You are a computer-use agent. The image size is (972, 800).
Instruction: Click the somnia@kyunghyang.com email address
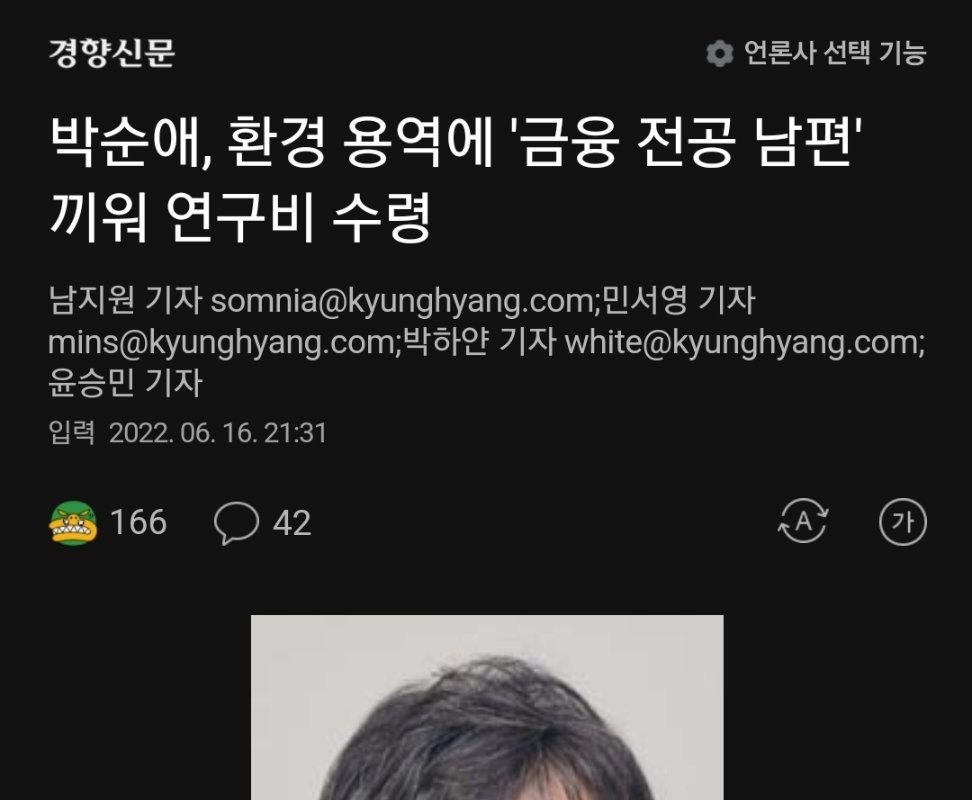click(402, 301)
